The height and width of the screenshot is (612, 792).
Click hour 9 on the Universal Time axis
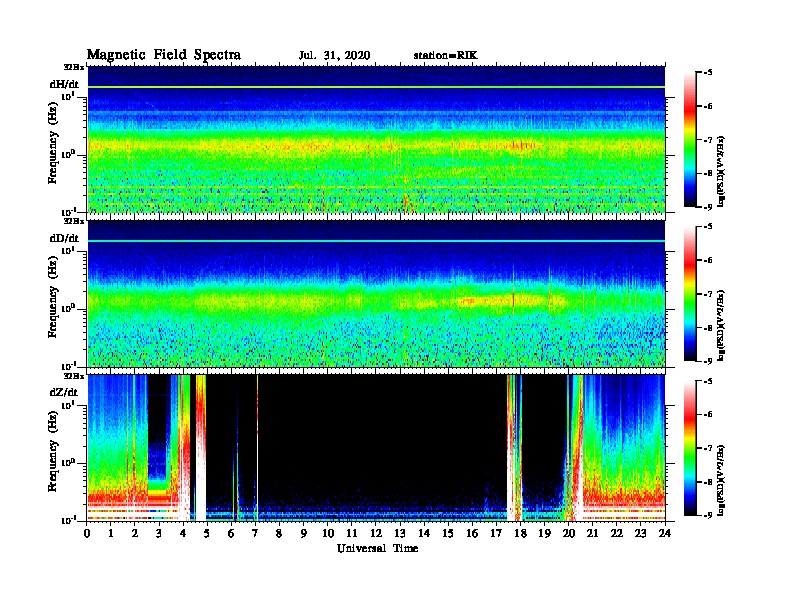[x=303, y=533]
